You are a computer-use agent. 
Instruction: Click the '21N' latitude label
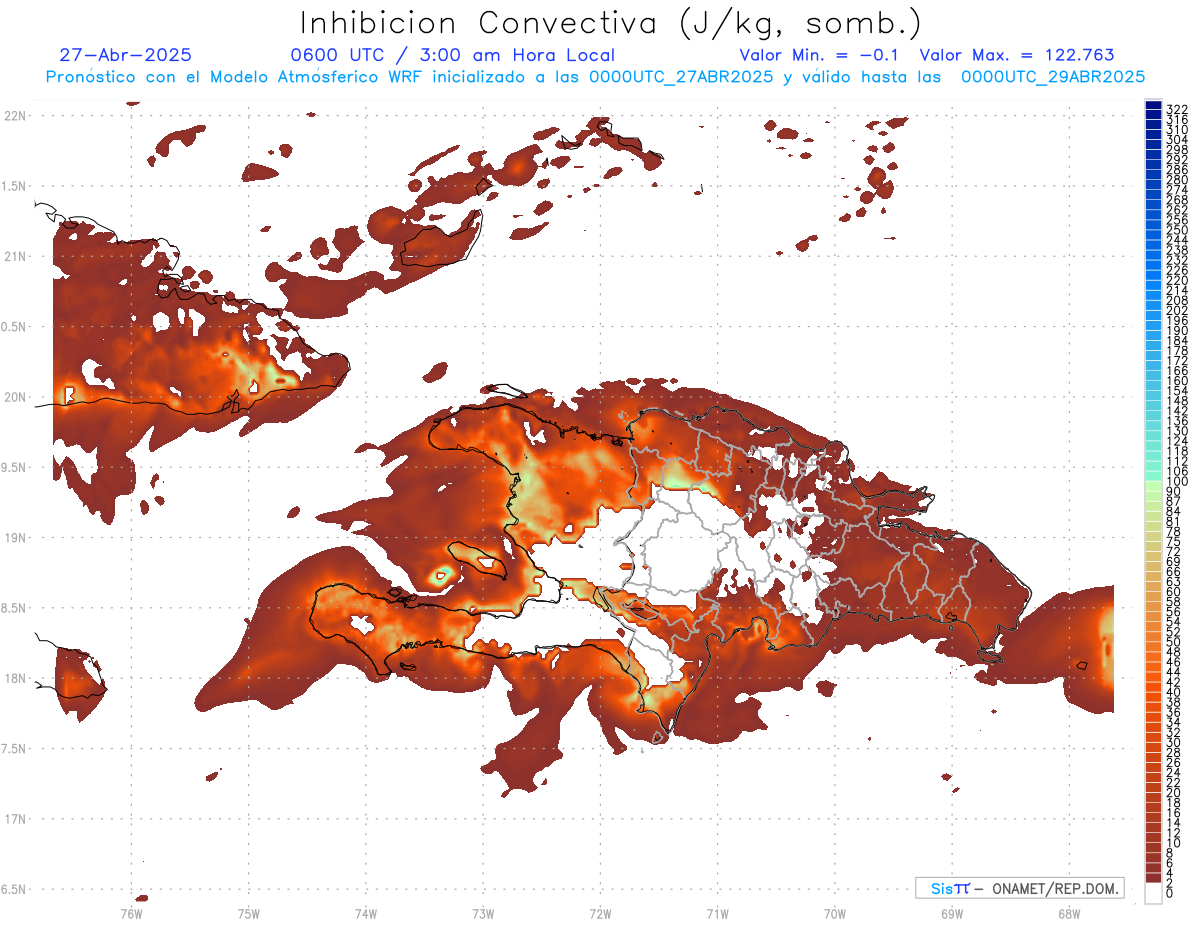[15, 256]
